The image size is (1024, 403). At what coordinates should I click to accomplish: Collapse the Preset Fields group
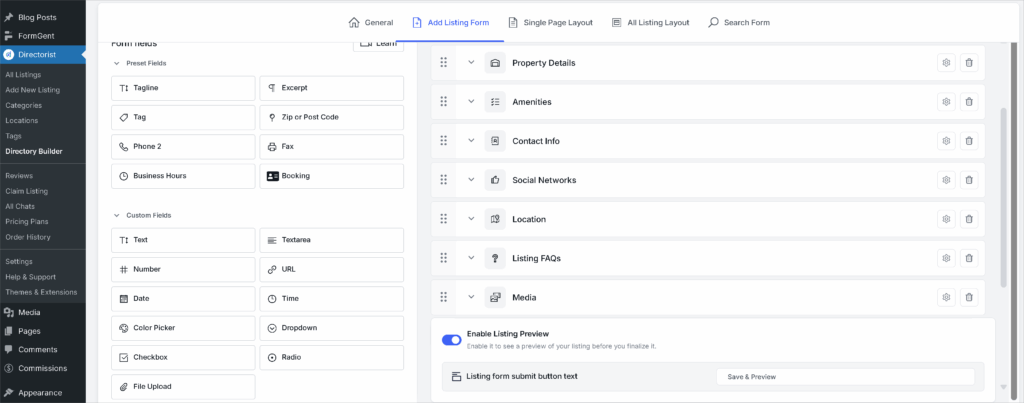[116, 63]
